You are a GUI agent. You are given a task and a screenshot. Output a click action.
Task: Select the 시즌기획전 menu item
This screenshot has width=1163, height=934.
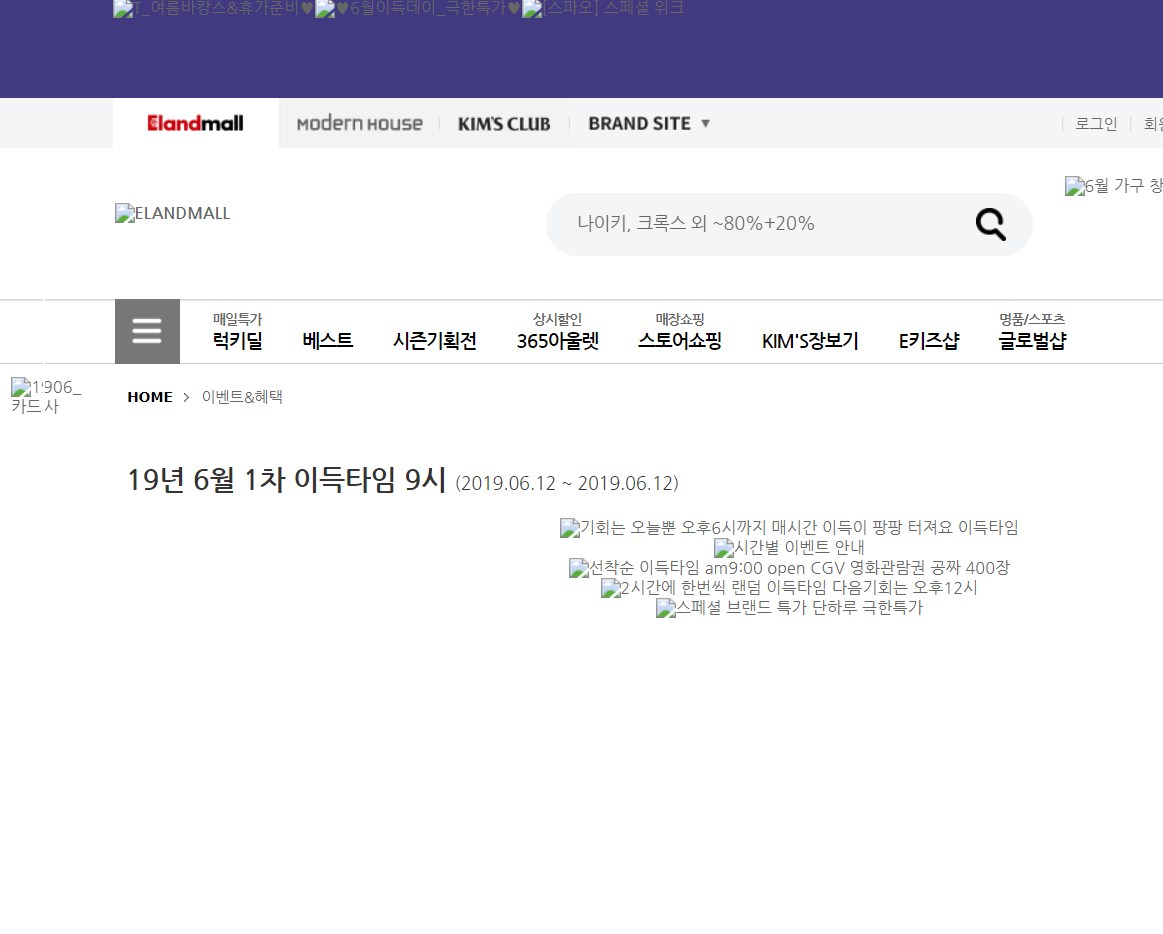(x=435, y=340)
